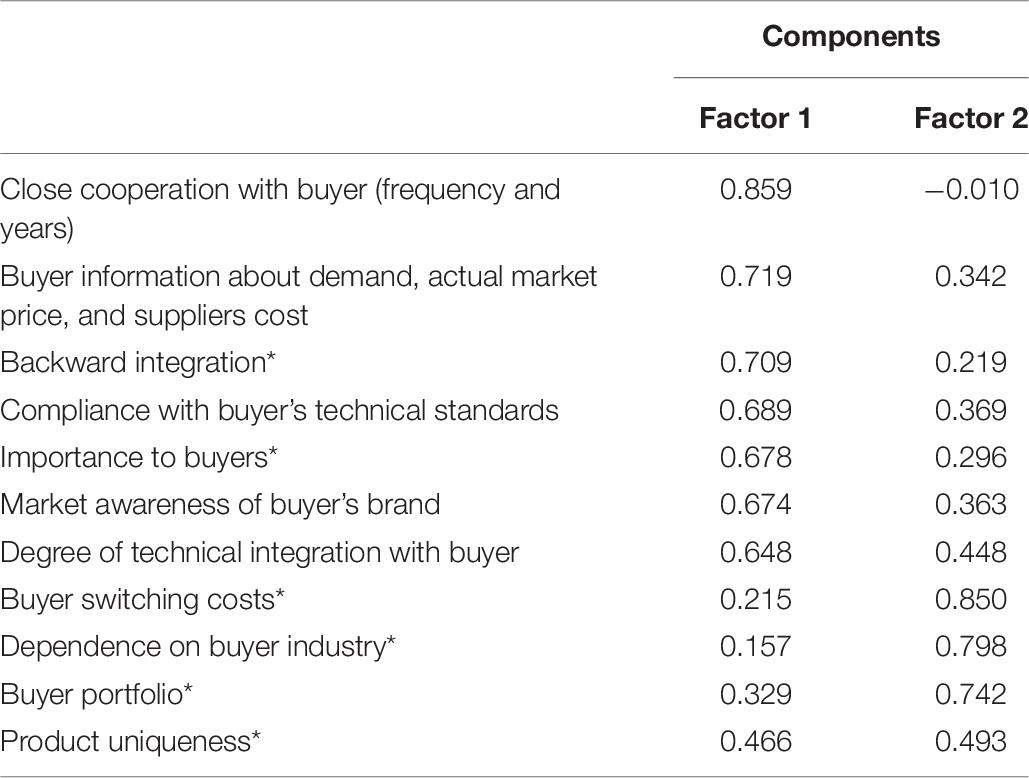1029x778 pixels.
Task: Click the value 0.859 in Factor 1
Action: point(755,190)
